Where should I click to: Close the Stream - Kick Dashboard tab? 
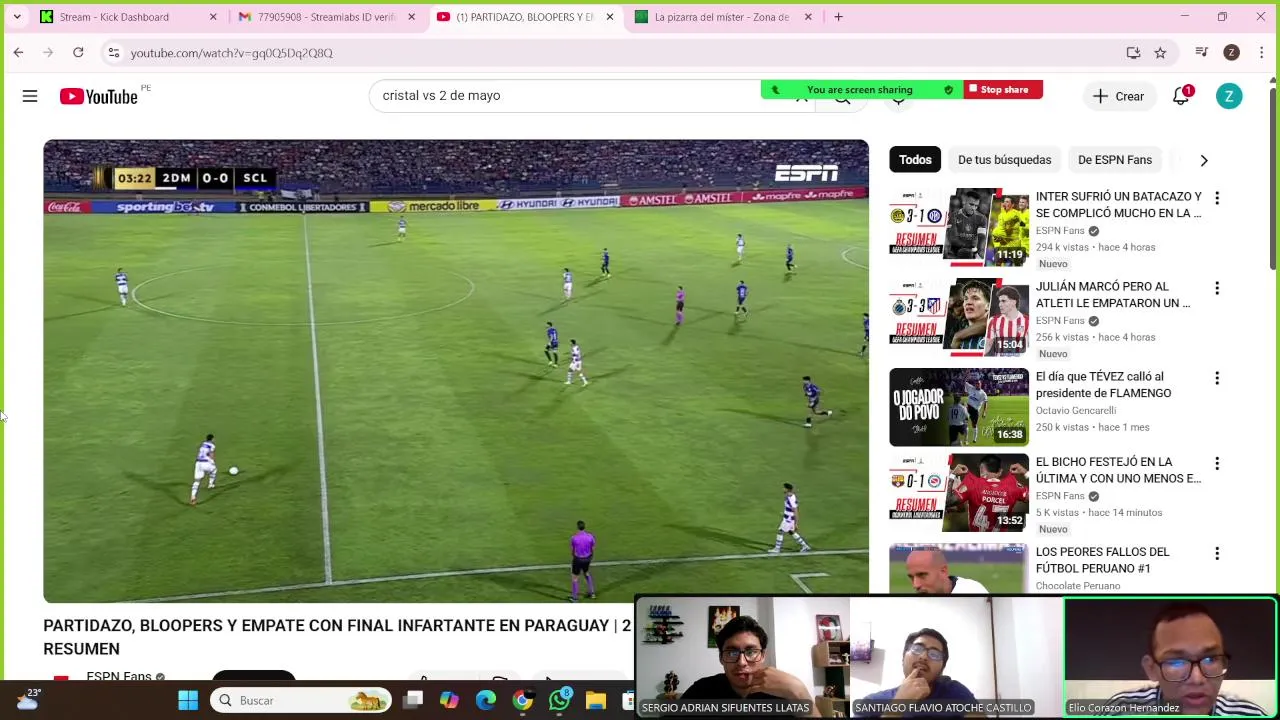coord(213,17)
